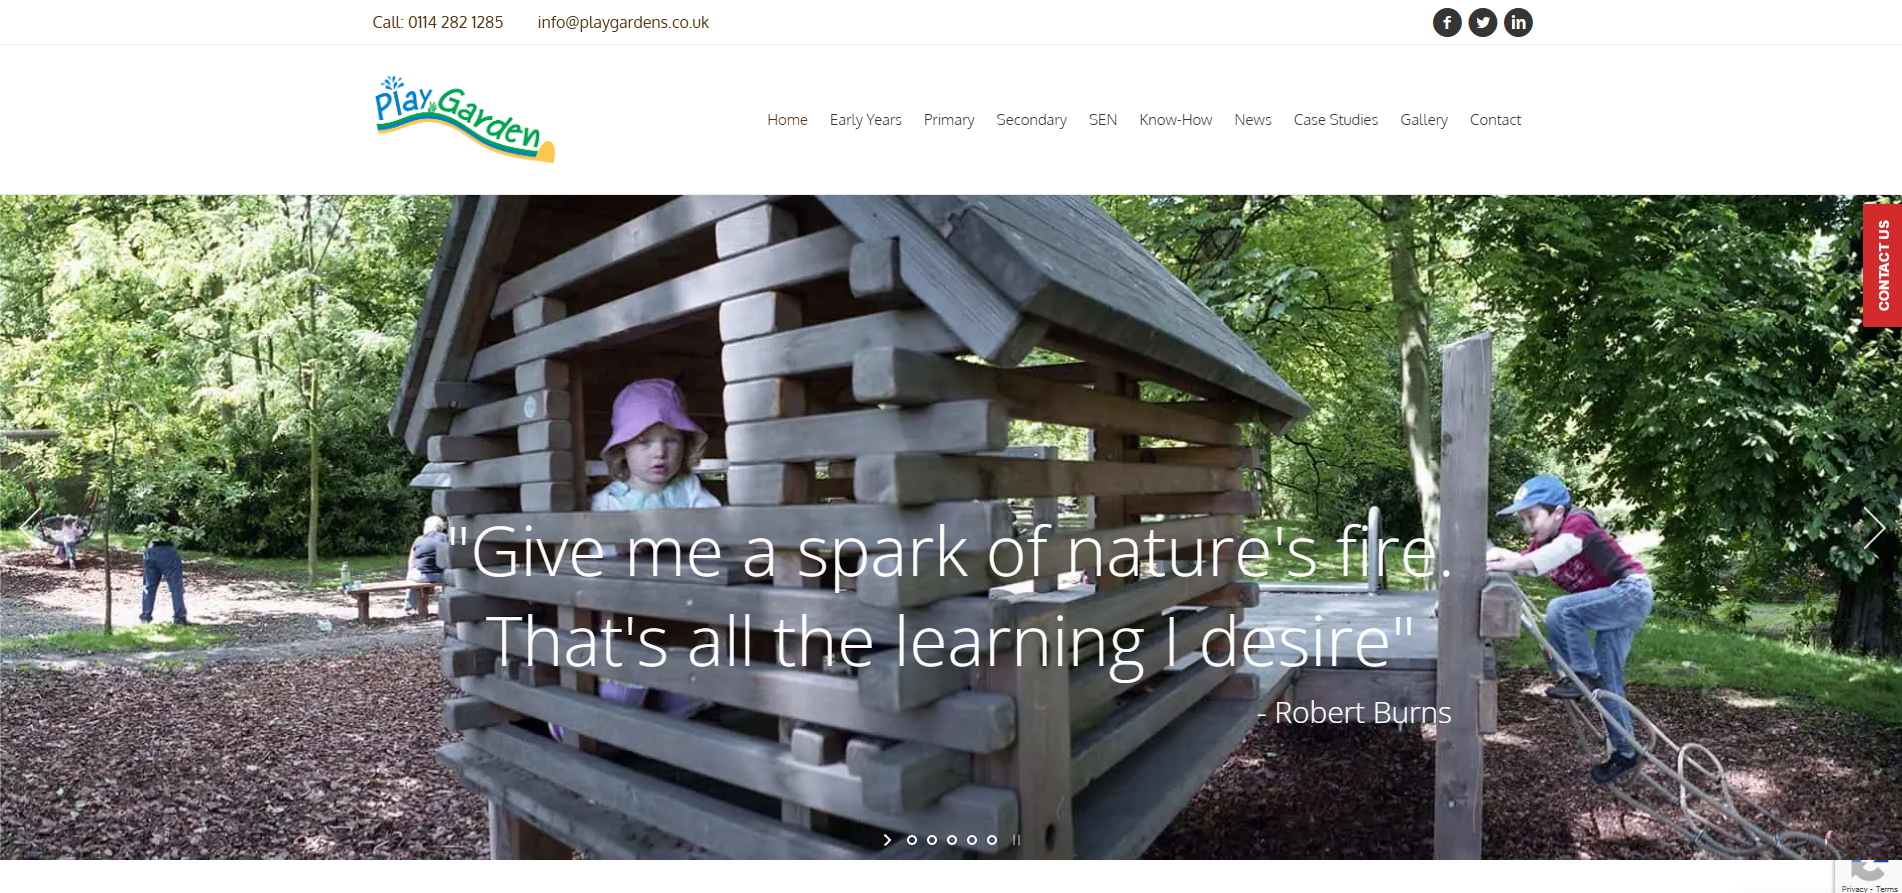This screenshot has height=893, width=1902.
Task: Select the first slide indicator dot
Action: pos(912,840)
